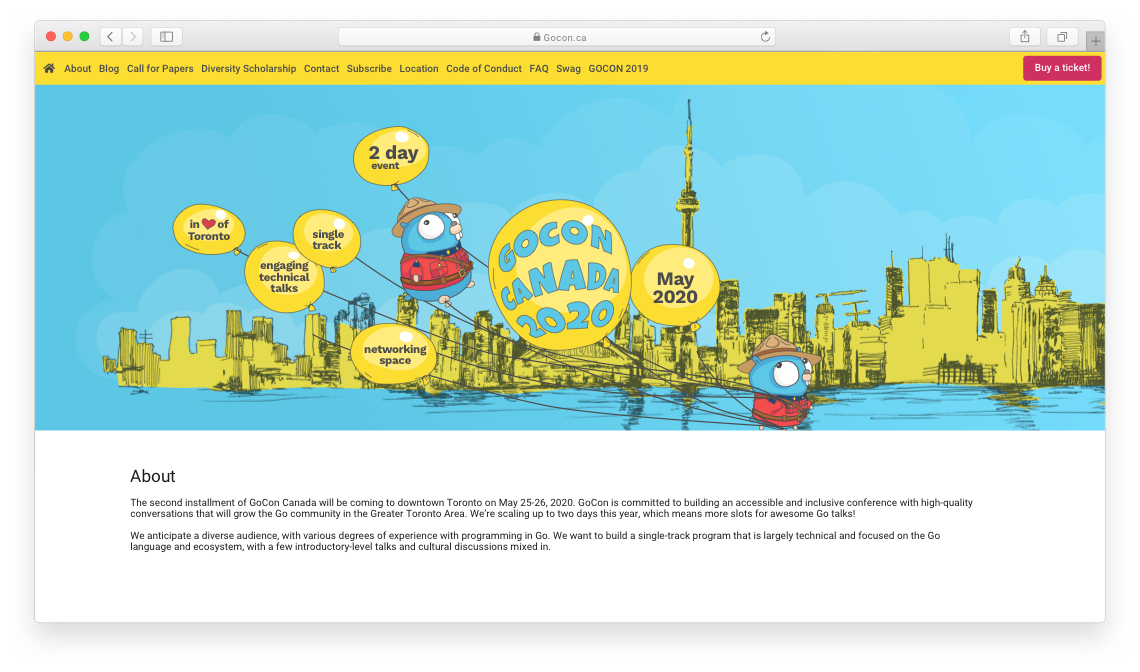The width and height of the screenshot is (1140, 672).
Task: Open the Contact page
Action: tap(321, 68)
